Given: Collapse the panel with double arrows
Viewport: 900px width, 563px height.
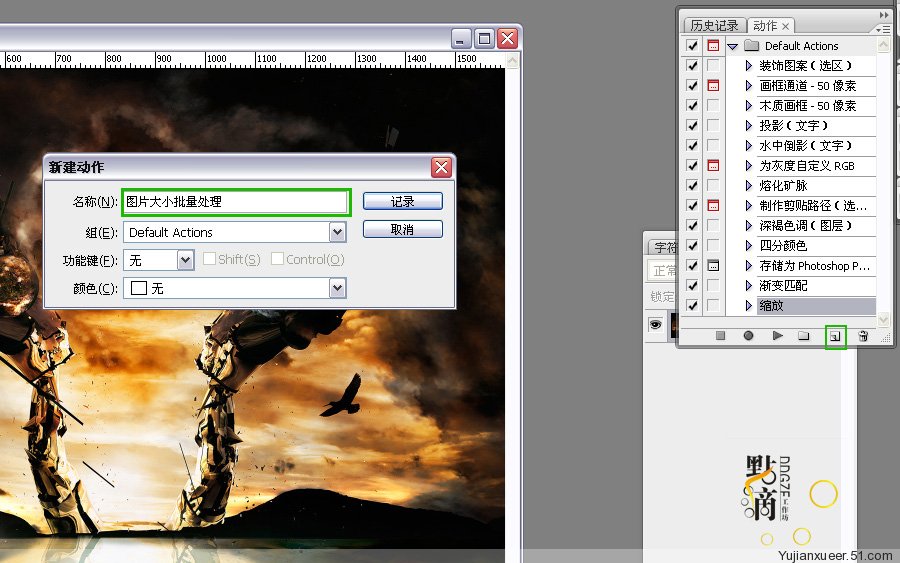Looking at the screenshot, I should pyautogui.click(x=885, y=15).
